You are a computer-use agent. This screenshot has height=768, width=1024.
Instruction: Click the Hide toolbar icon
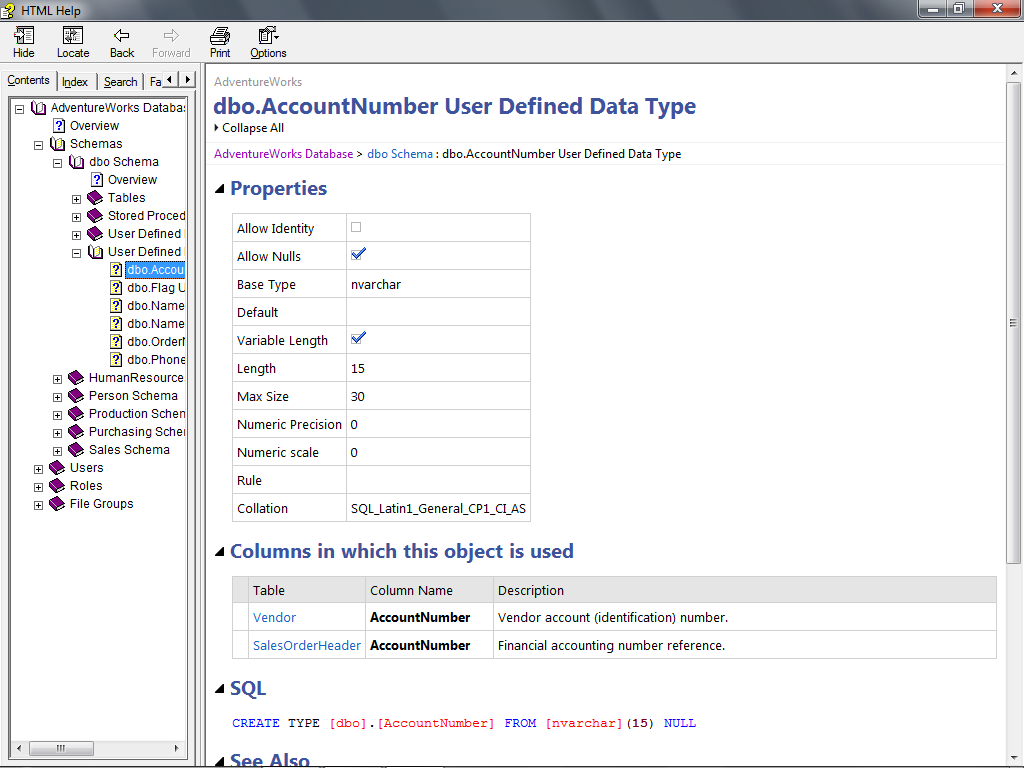pyautogui.click(x=24, y=42)
